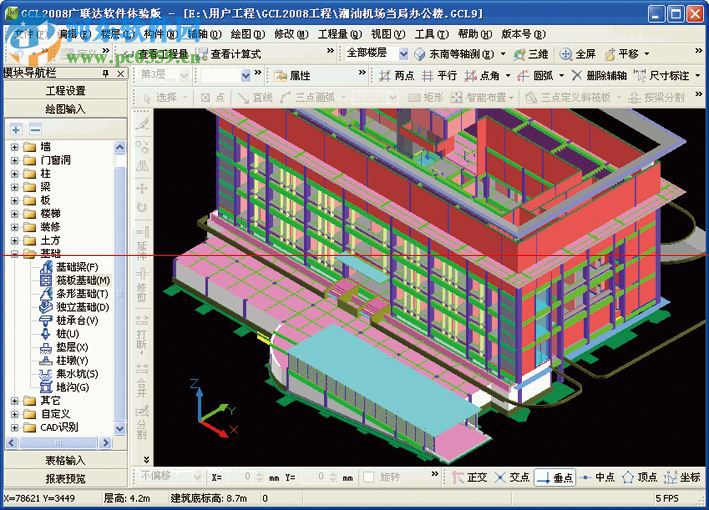Toggle 中点 midpoint snap
709x510 pixels.
[x=597, y=477]
